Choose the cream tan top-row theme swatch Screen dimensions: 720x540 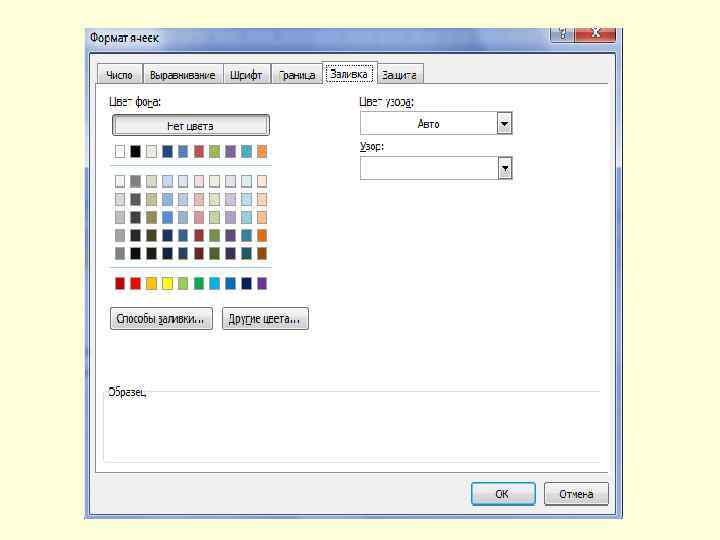point(151,152)
